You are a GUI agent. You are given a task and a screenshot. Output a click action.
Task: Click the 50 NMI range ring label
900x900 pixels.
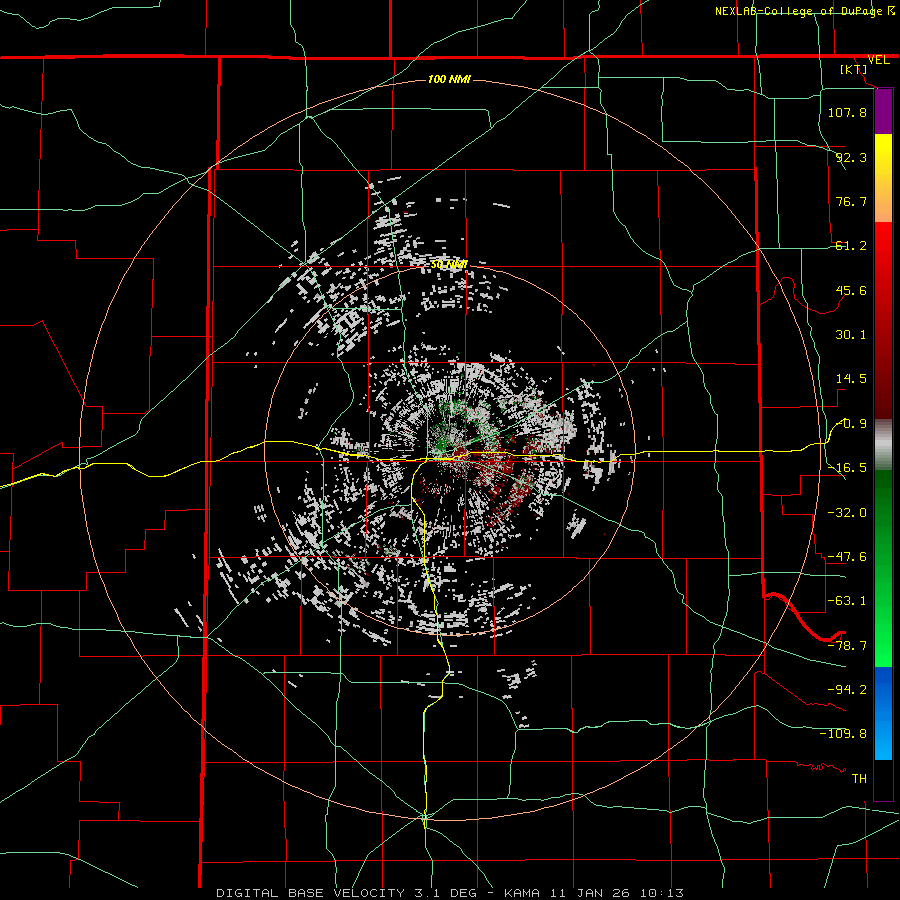pos(449,264)
